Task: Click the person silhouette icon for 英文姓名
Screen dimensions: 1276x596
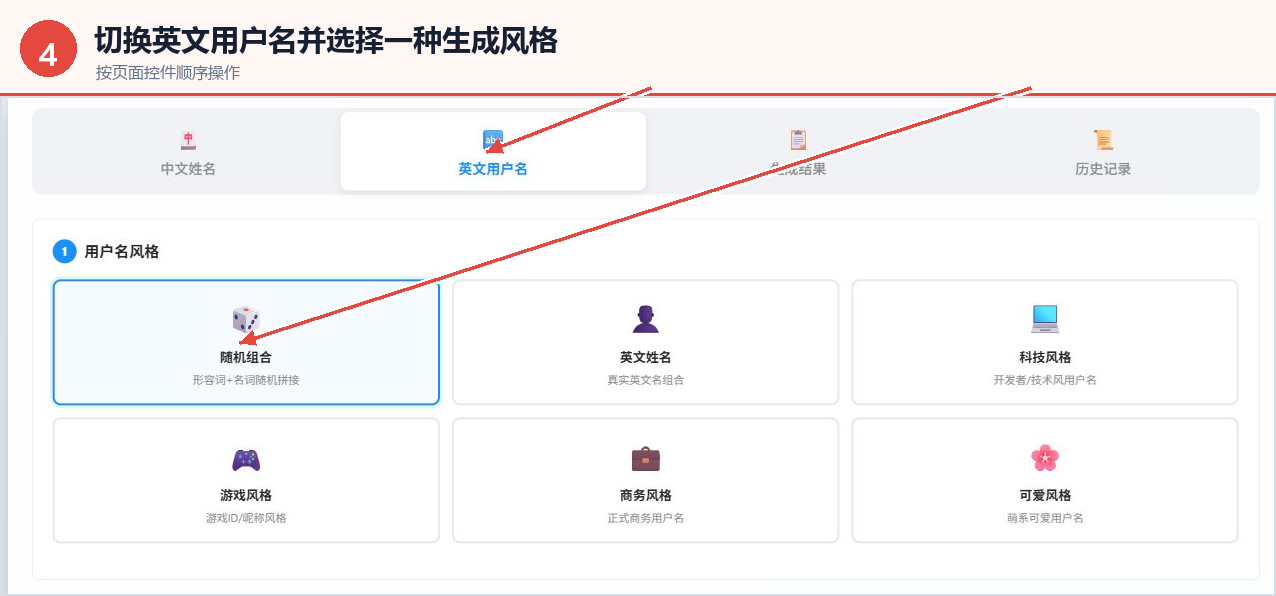Action: click(x=646, y=319)
